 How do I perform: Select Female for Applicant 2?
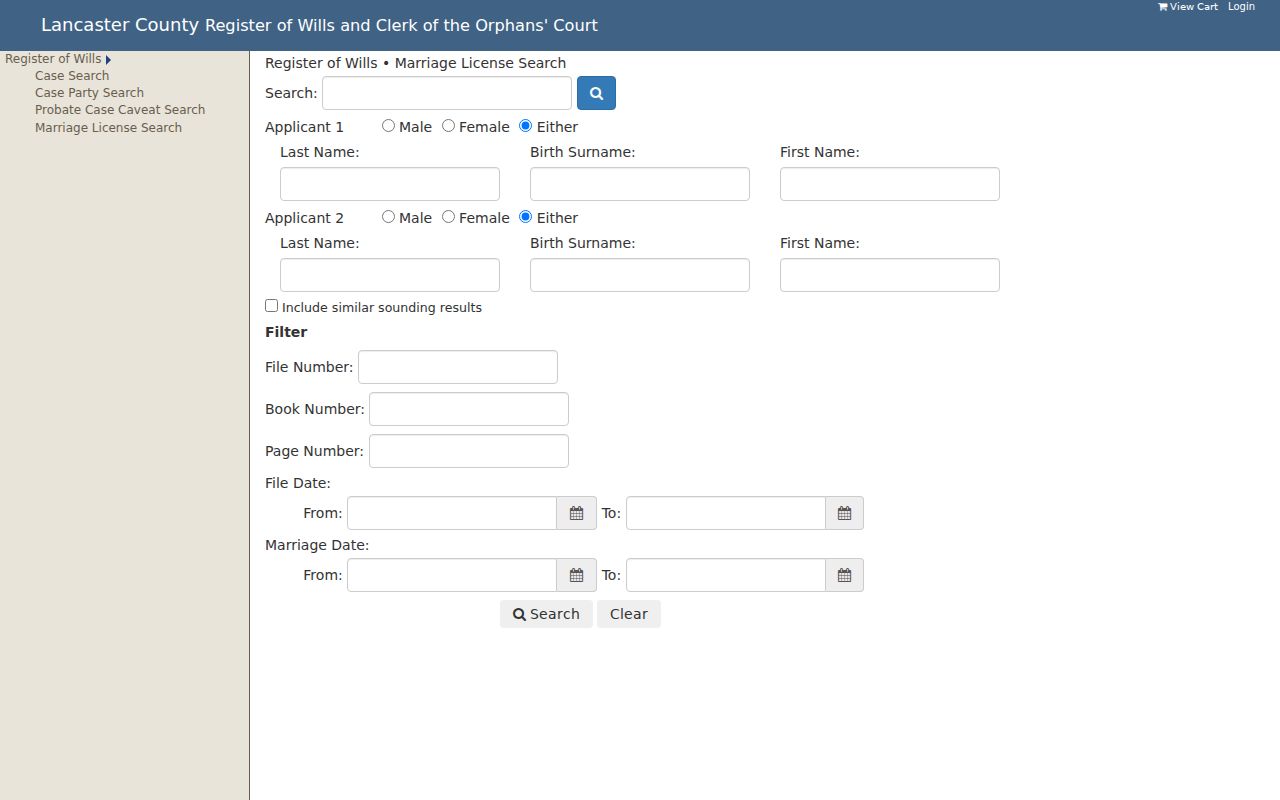[x=448, y=217]
